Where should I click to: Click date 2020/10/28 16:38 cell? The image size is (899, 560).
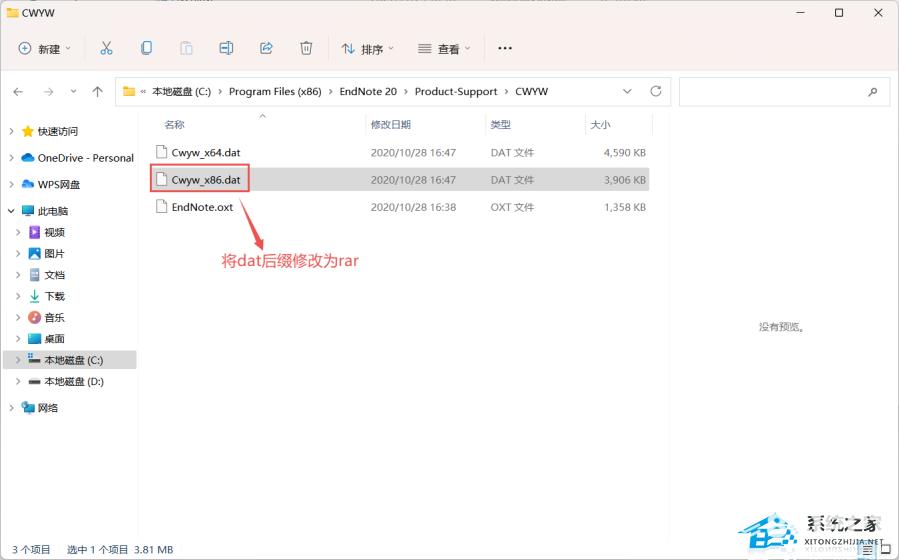click(x=413, y=207)
